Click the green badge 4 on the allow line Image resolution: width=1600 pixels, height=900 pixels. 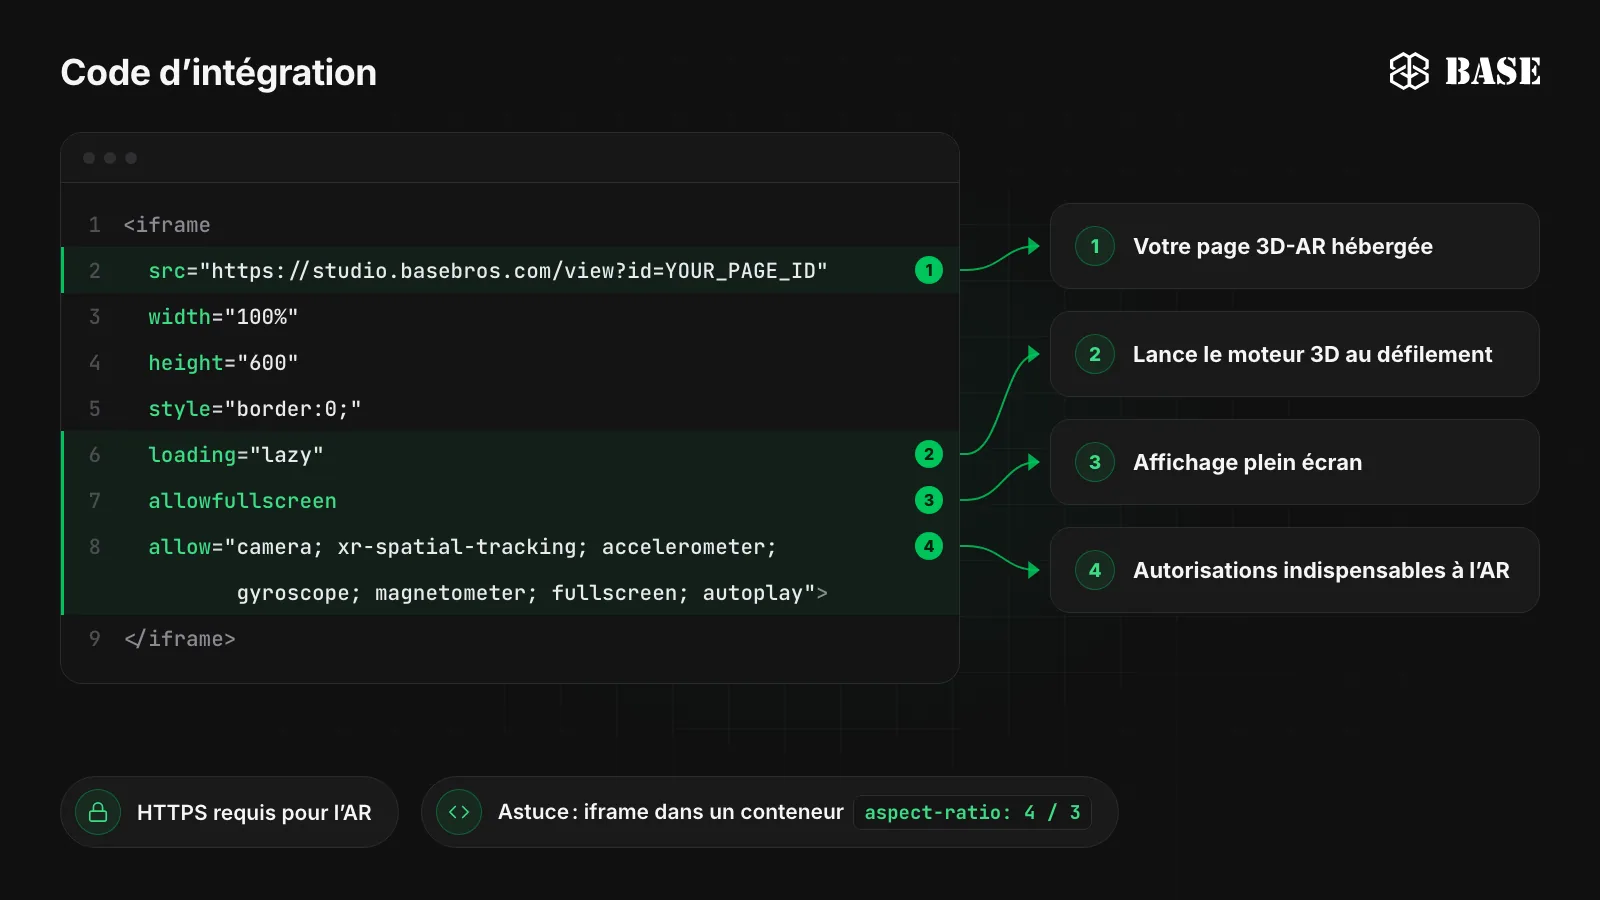(x=929, y=546)
